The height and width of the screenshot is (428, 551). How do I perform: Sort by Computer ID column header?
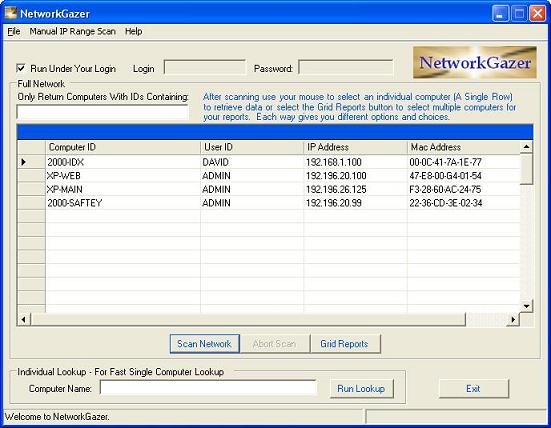coord(123,147)
